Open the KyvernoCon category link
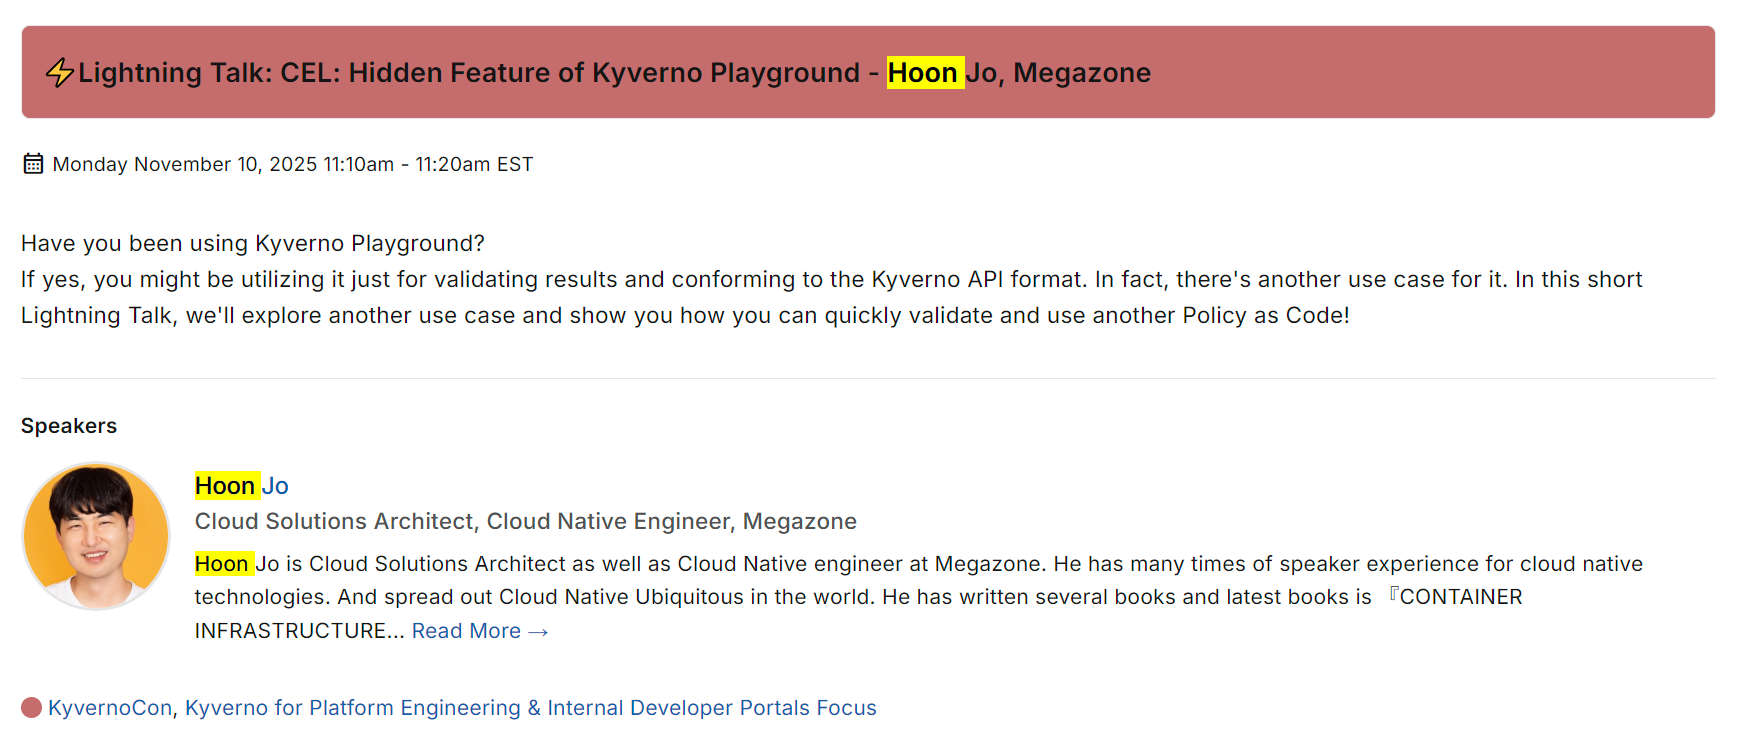1740x733 pixels. 110,708
